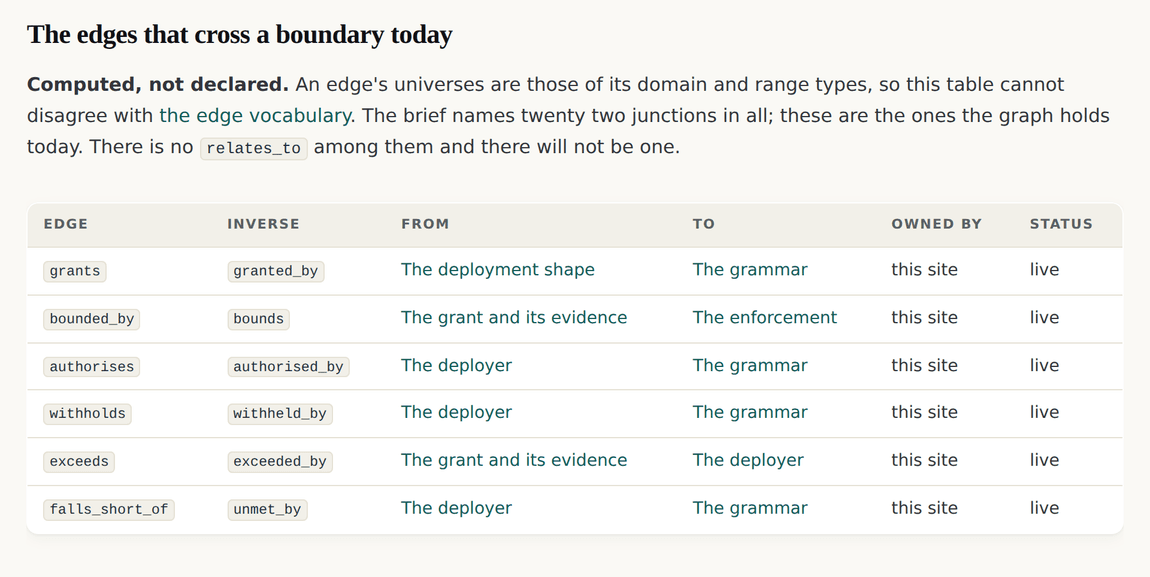Click the grants edge code chip
The width and height of the screenshot is (1150, 577).
75,271
